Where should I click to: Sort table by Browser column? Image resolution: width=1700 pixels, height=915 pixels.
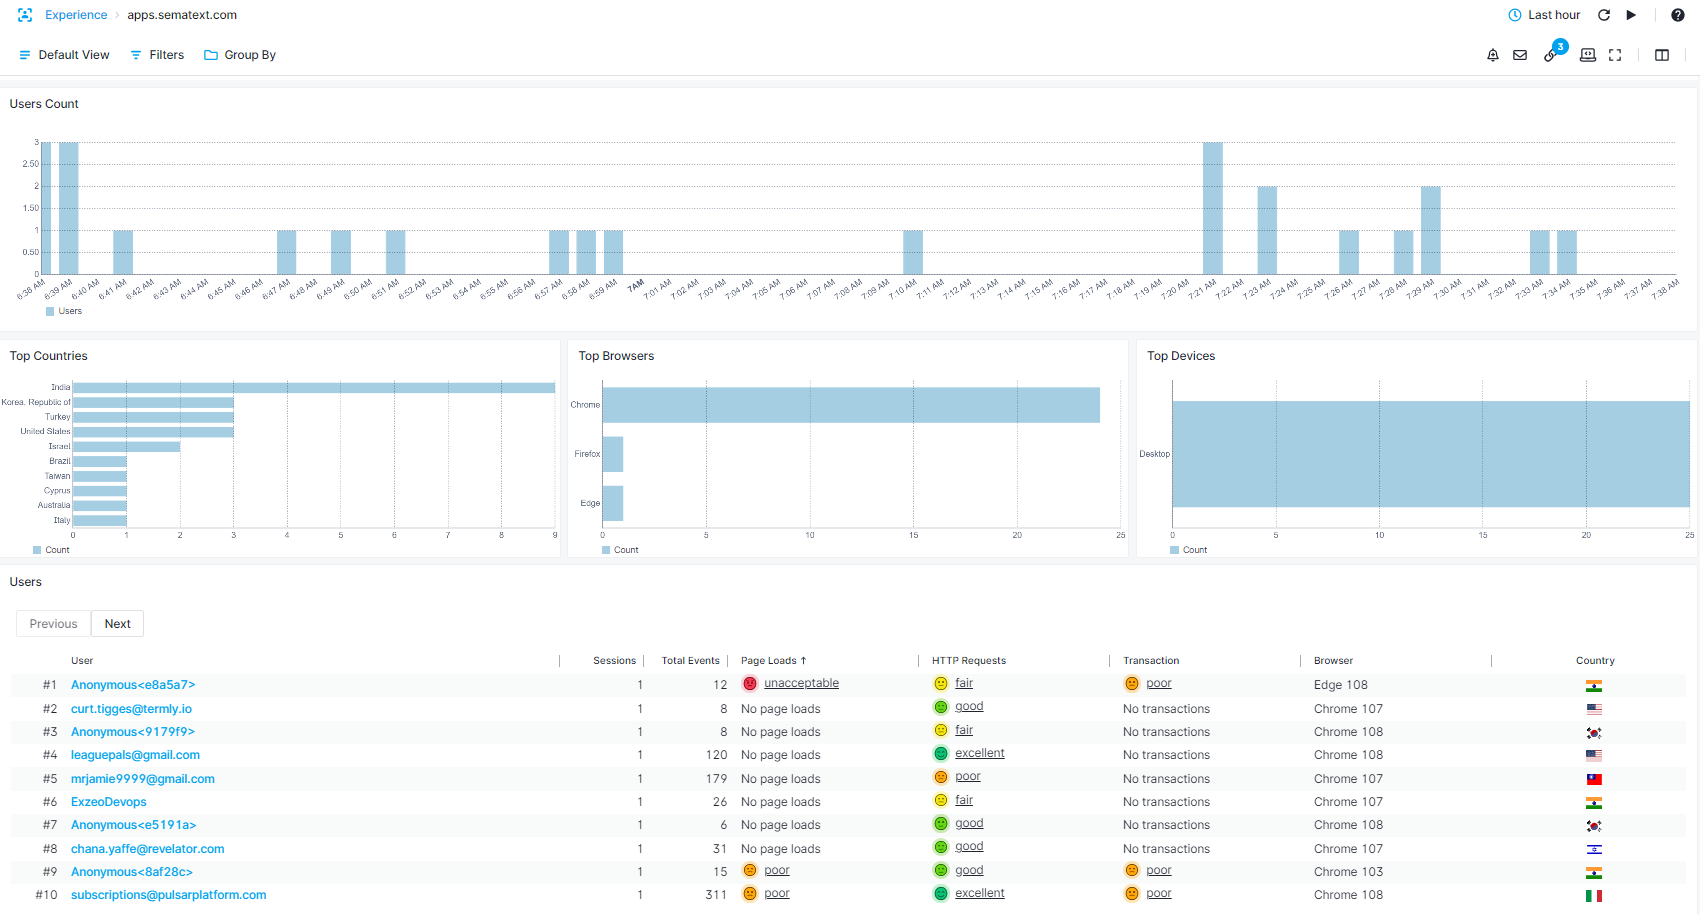tap(1333, 661)
